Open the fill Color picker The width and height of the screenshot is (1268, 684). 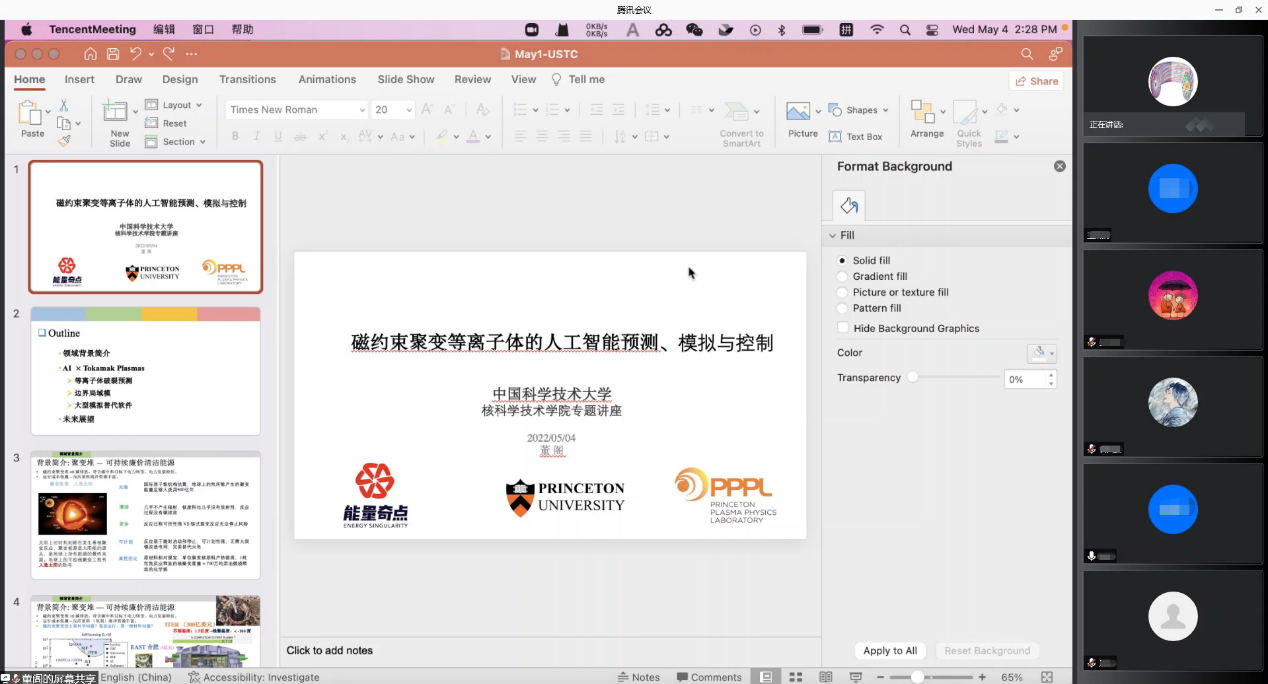(x=1042, y=353)
